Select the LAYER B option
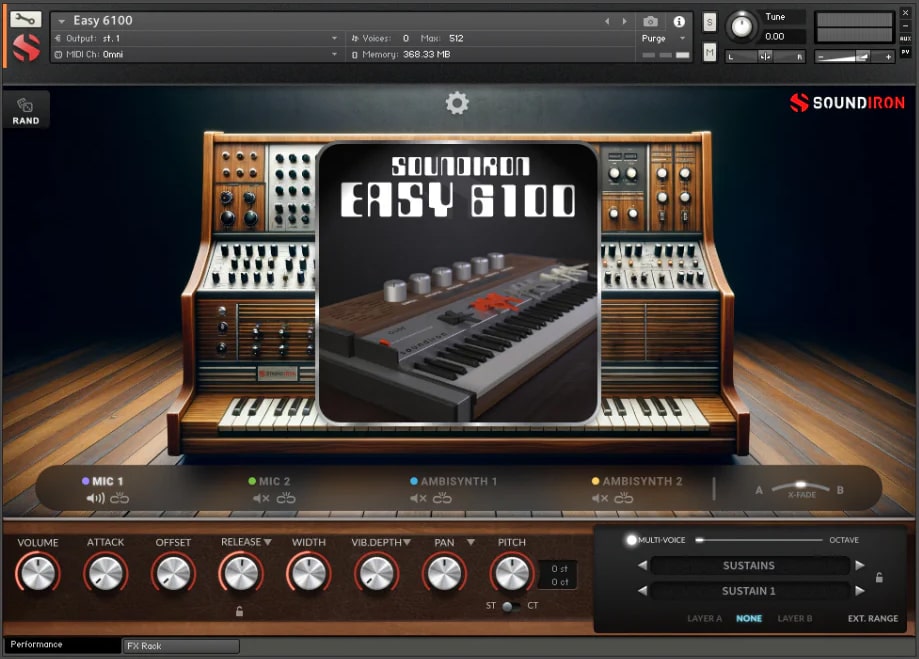This screenshot has height=659, width=919. [795, 618]
